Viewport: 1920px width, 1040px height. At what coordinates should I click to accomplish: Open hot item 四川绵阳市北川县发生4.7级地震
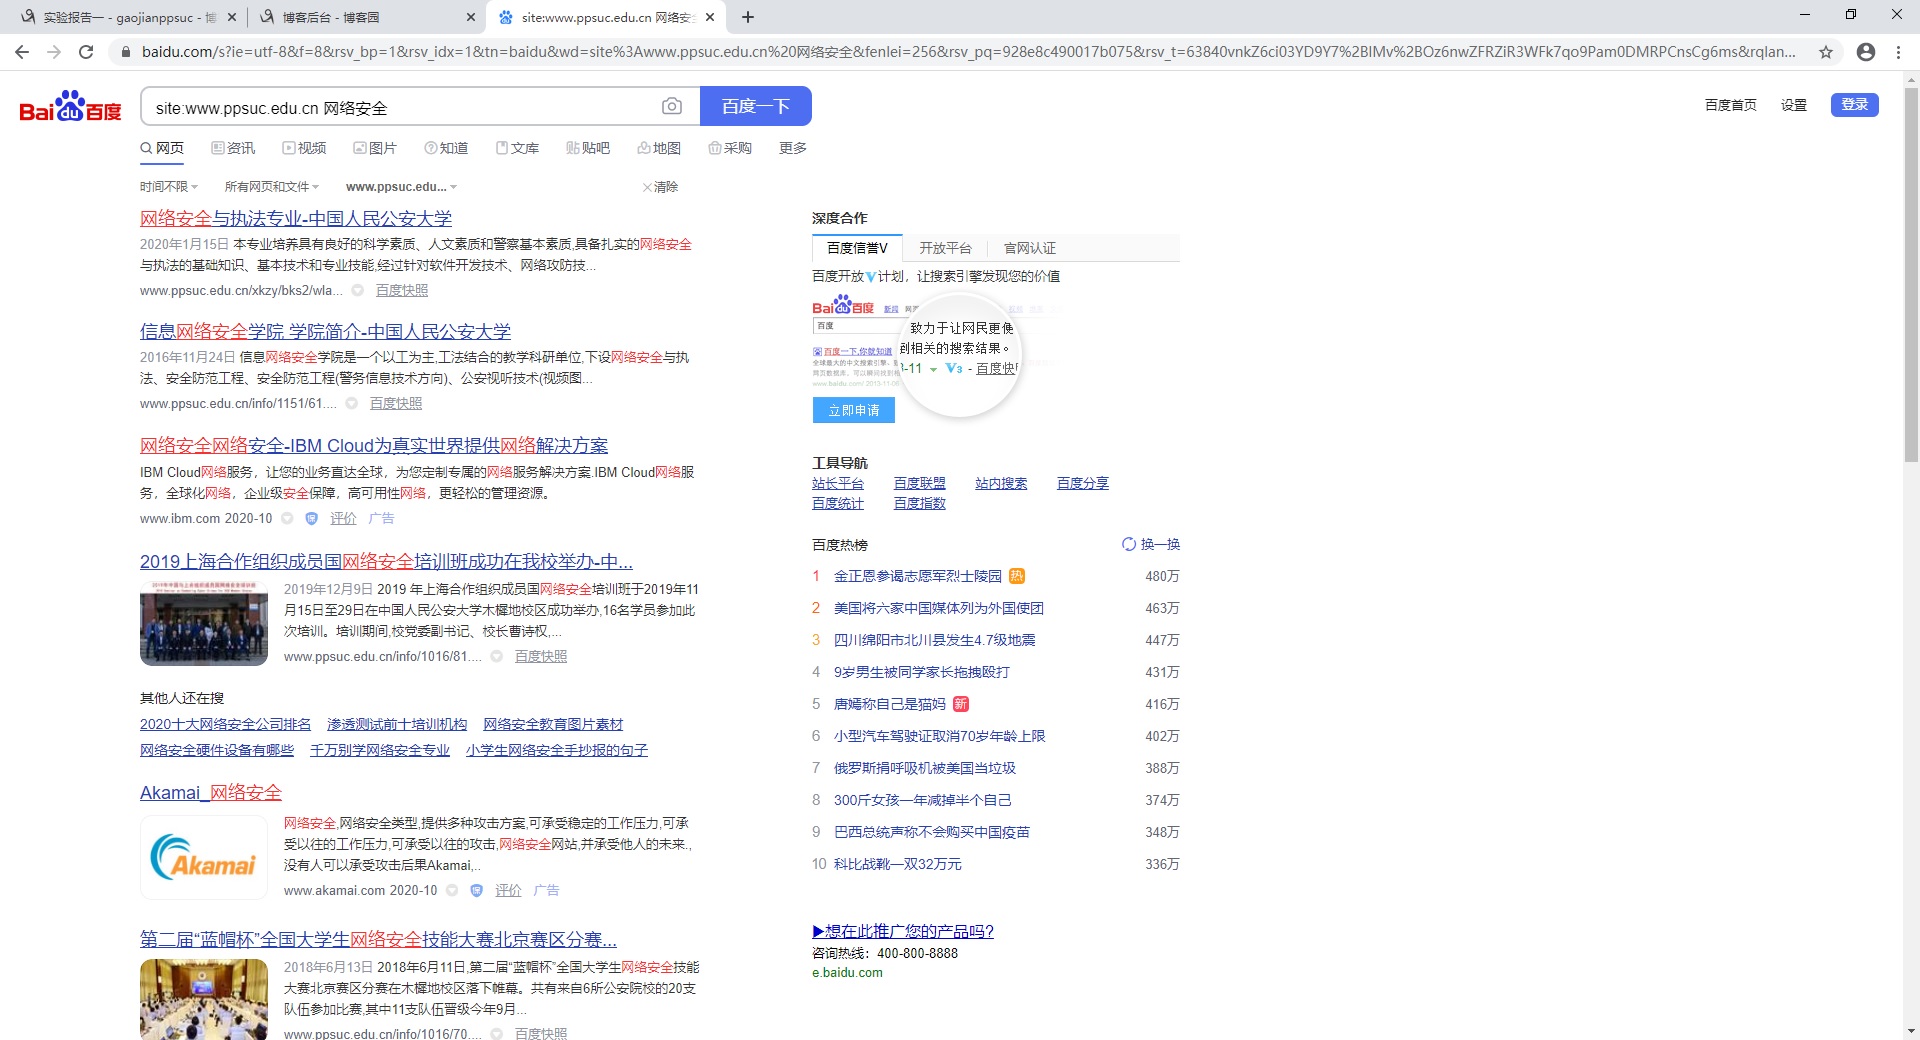click(935, 640)
